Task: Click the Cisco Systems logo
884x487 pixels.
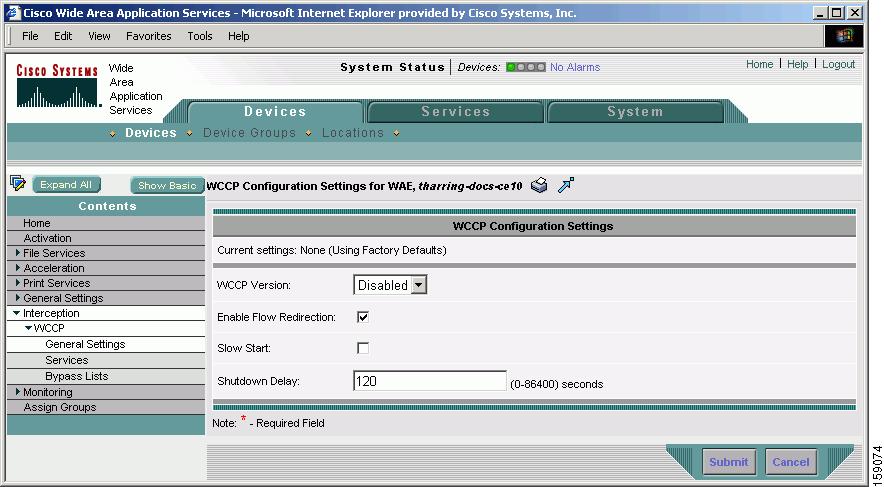Action: pyautogui.click(x=57, y=86)
